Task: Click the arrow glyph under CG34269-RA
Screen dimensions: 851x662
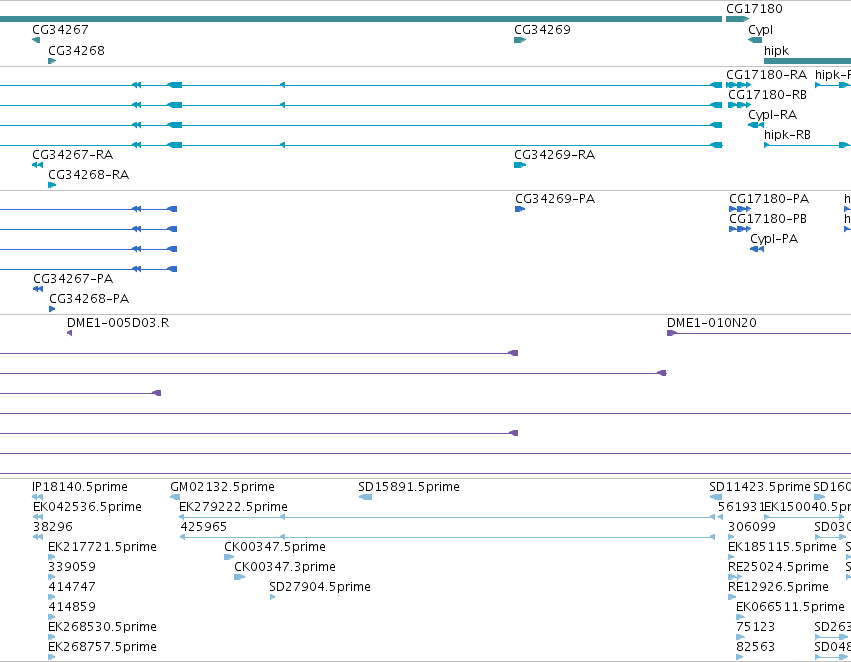Action: (x=520, y=165)
